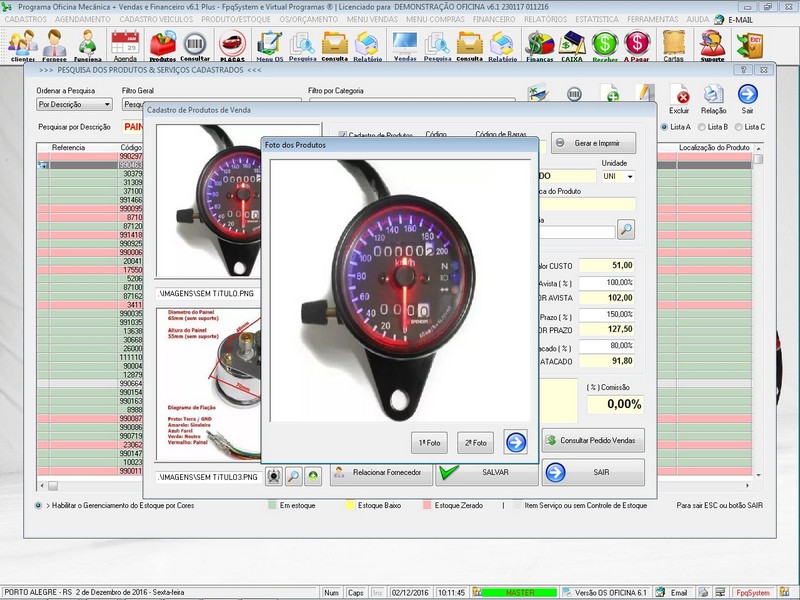Click the Comissão 0,00% field
Viewport: 800px width, 600px height.
(x=615, y=404)
